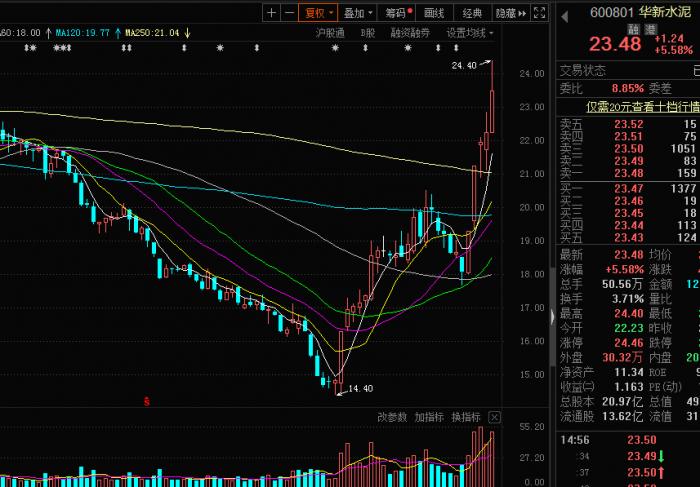Toggle fullscreen chart view icon
This screenshot has height=487, width=700.
540,13
